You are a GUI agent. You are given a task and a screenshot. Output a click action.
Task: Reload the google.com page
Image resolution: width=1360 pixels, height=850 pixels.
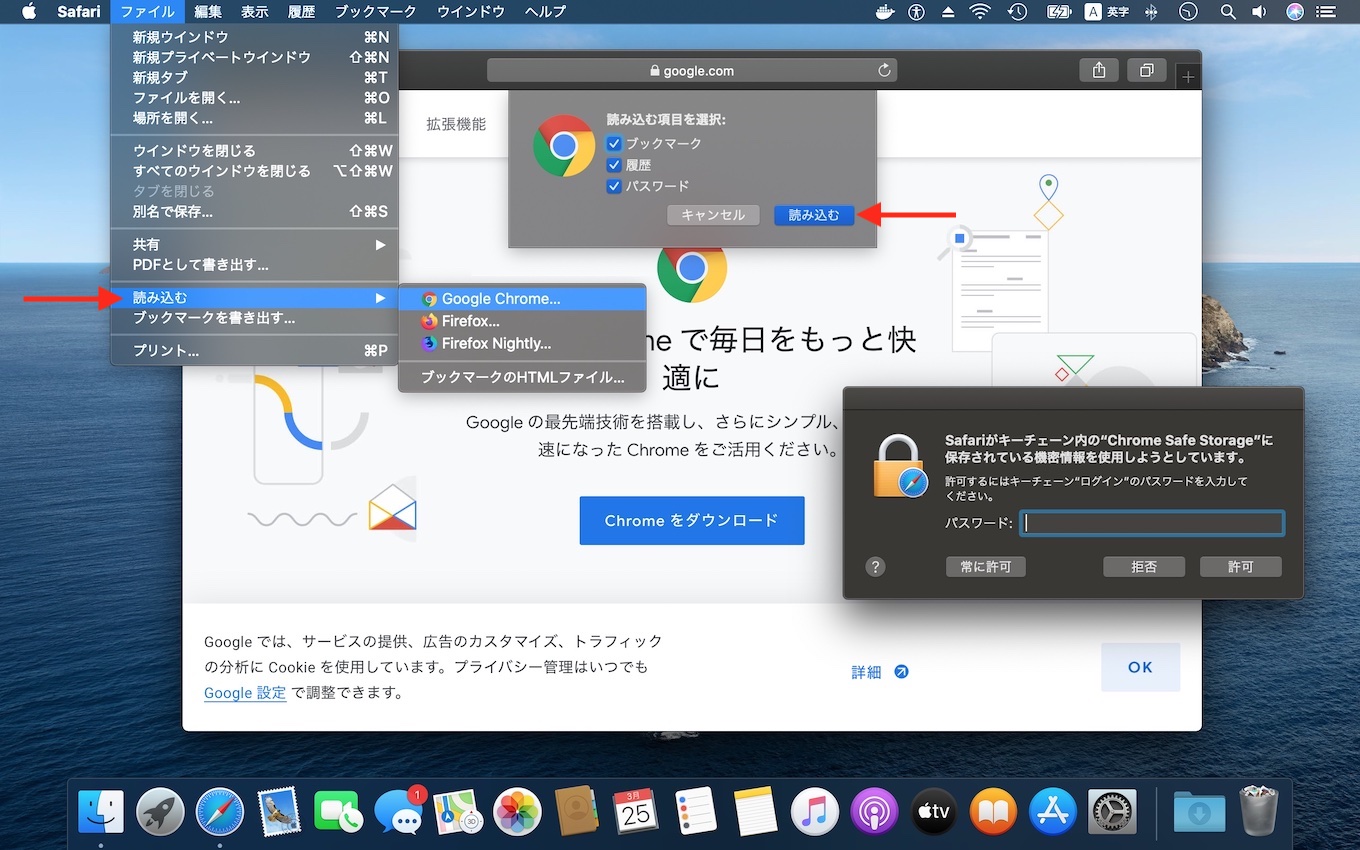884,71
